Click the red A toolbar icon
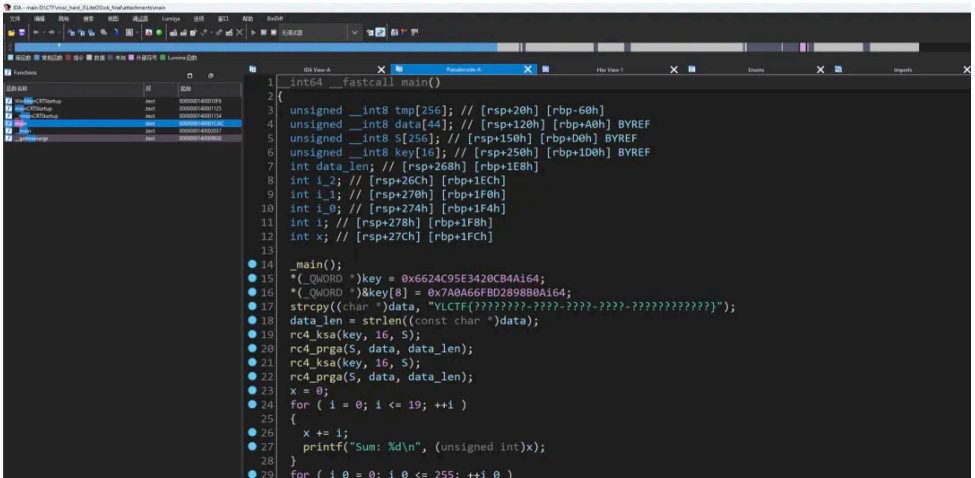This screenshot has width=975, height=478. (x=149, y=32)
